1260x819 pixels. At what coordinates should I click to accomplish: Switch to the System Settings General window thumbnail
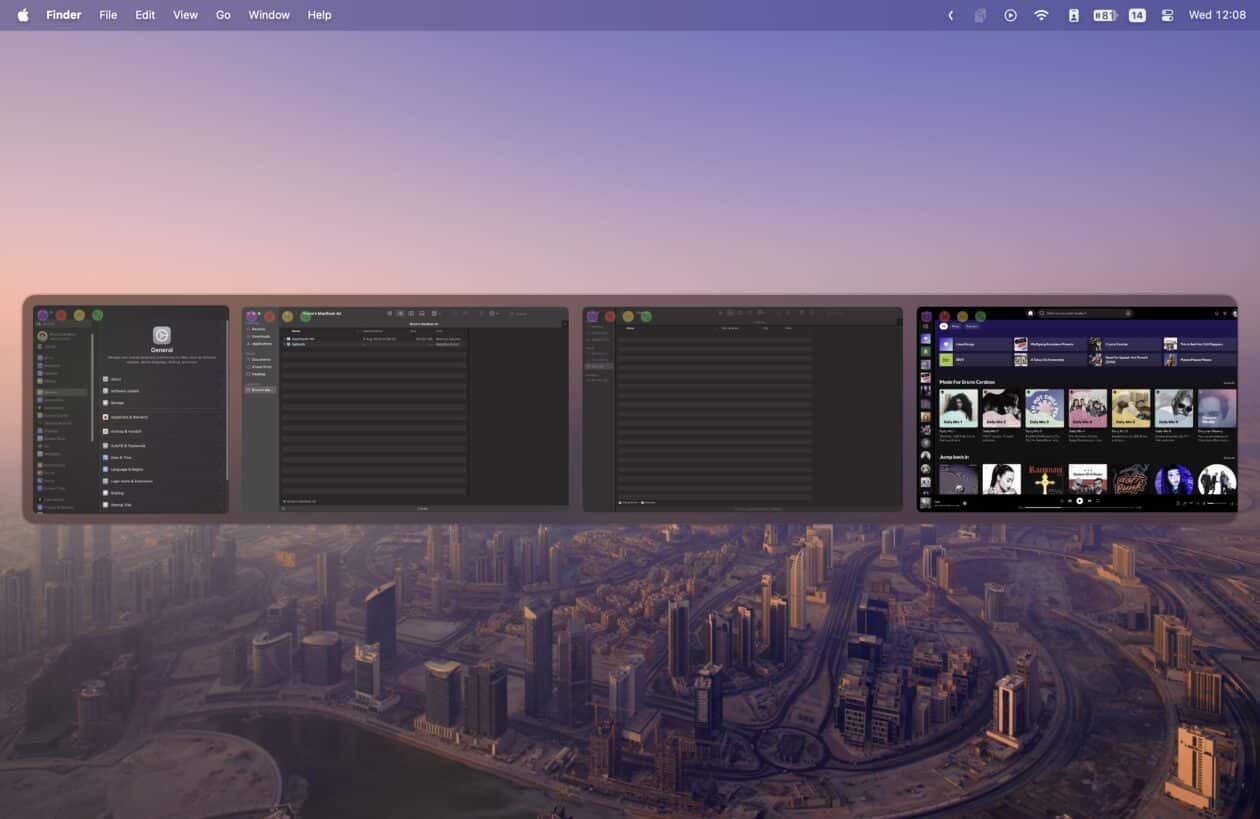point(131,410)
